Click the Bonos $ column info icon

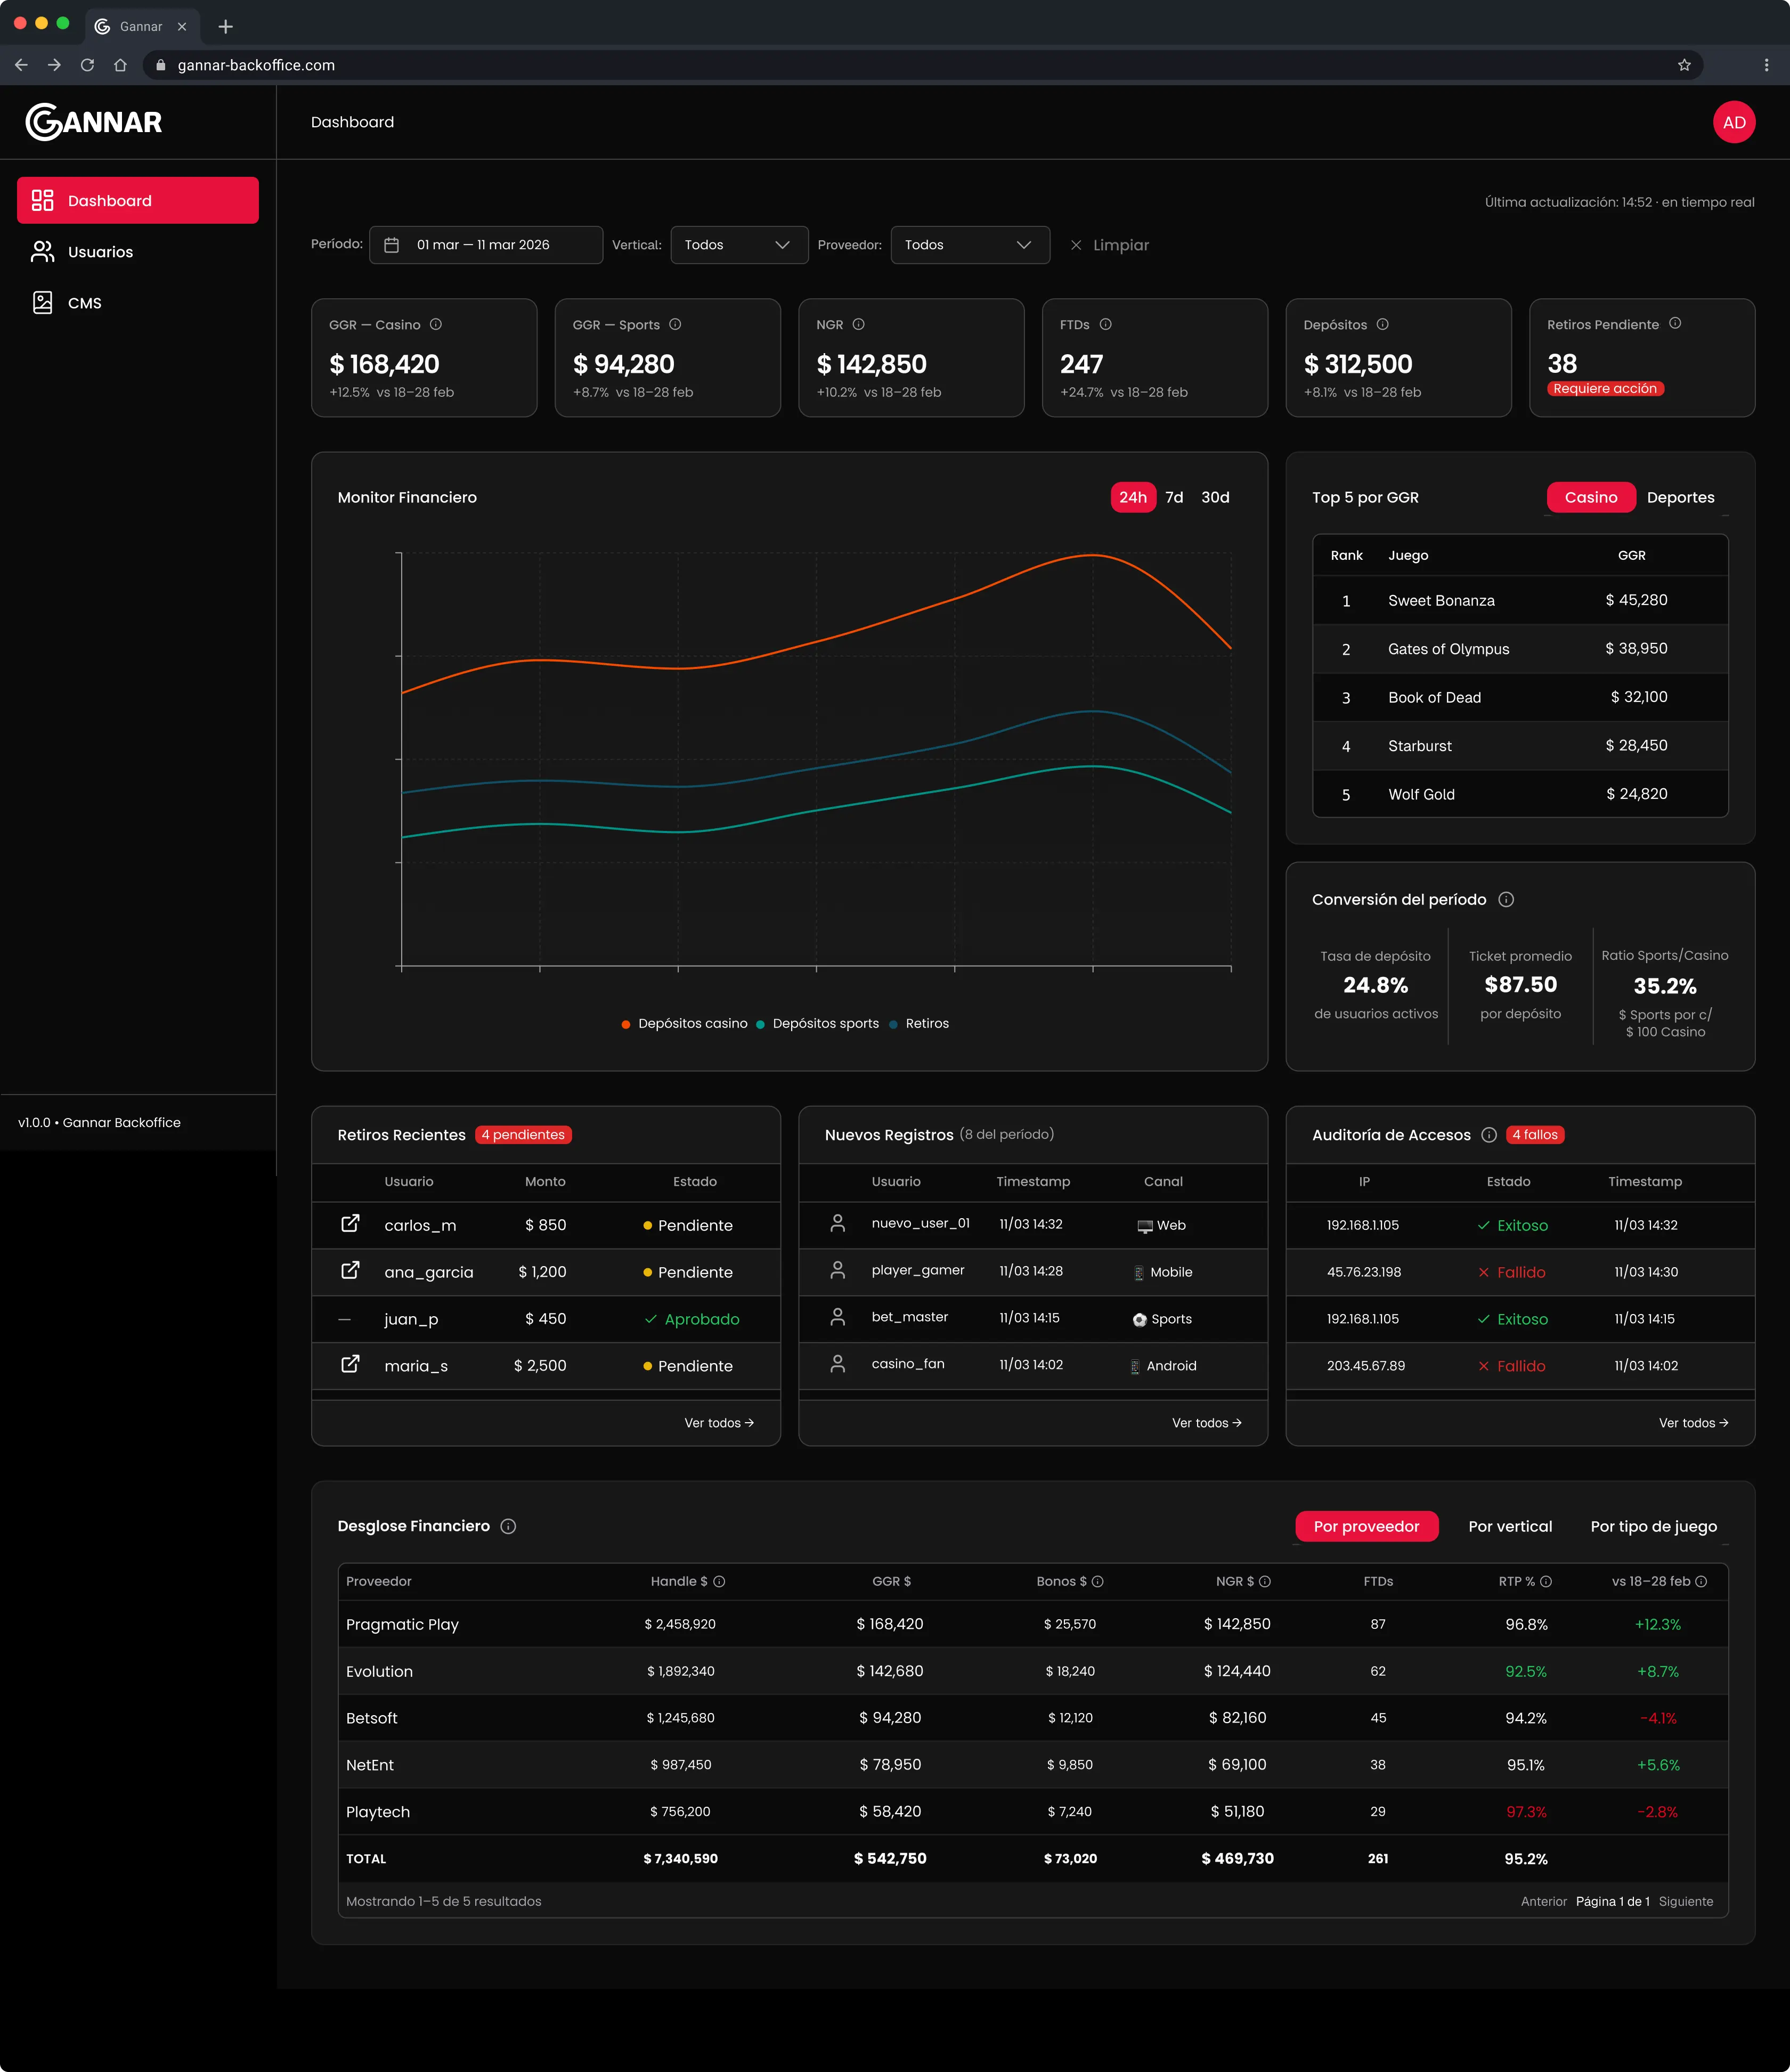1097,1581
